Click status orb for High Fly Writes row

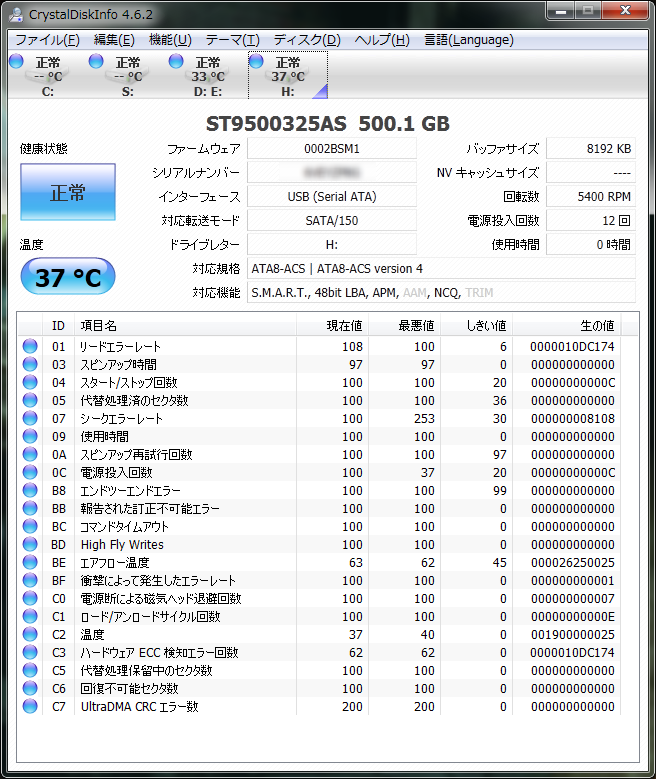[30, 544]
